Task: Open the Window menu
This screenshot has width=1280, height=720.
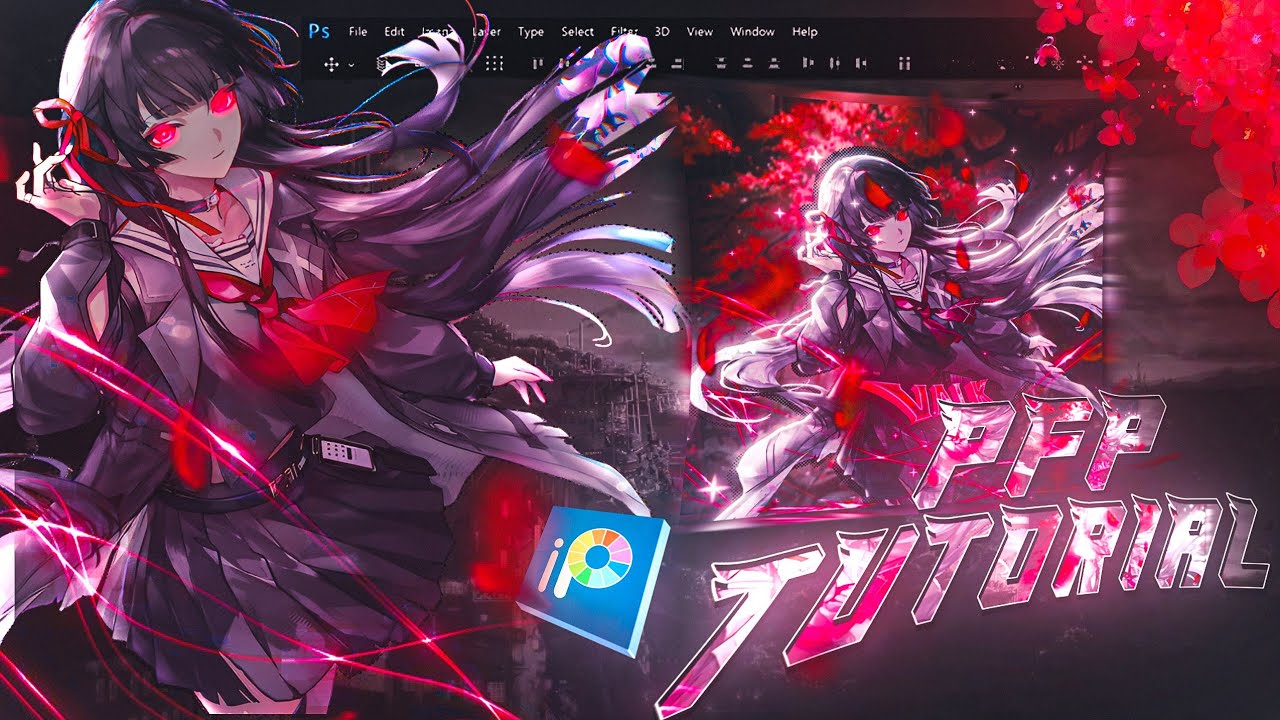Action: pos(752,32)
